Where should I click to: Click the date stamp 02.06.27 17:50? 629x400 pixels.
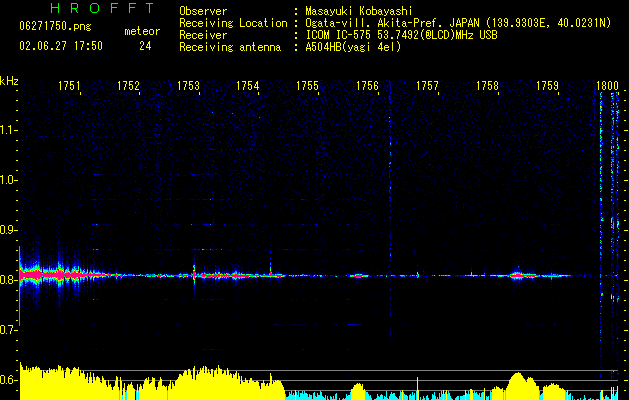[61, 46]
